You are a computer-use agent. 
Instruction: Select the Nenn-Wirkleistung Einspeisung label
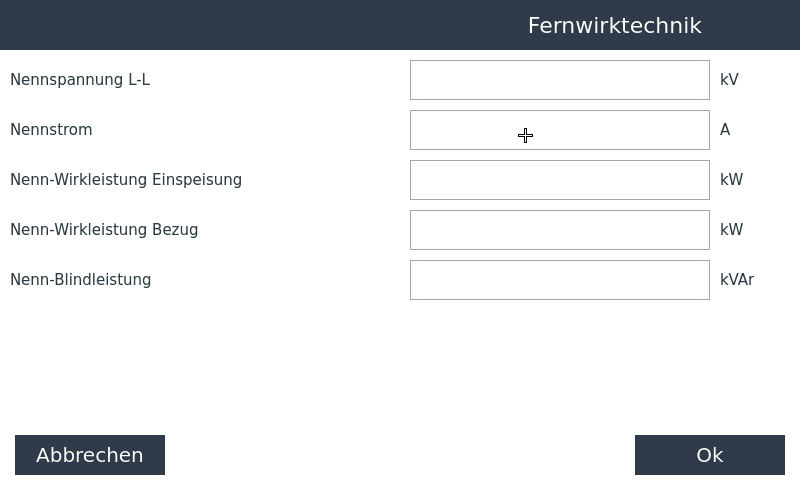126,180
